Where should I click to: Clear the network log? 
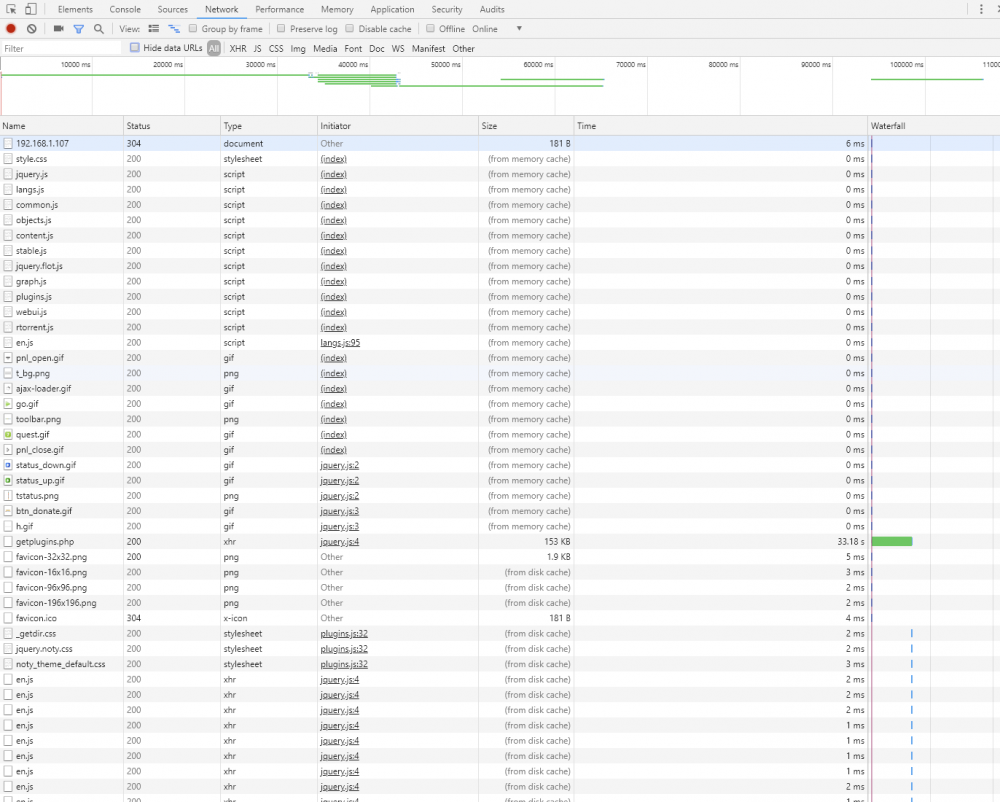(x=31, y=29)
